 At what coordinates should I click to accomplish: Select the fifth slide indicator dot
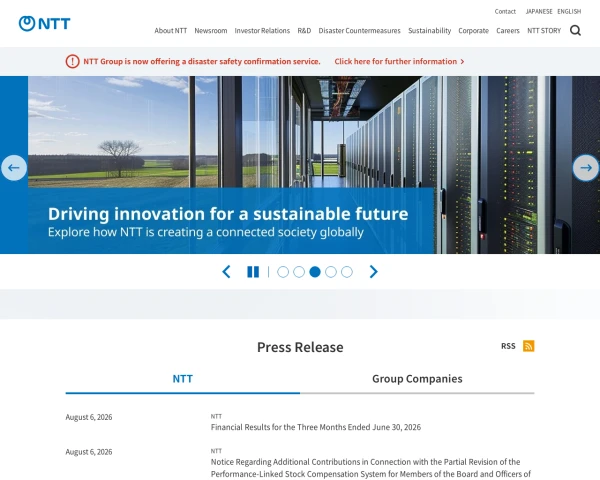347,272
